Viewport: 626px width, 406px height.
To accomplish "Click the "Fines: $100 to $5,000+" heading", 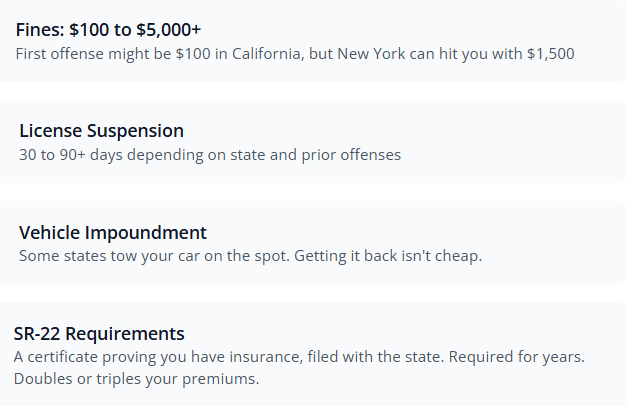I will [x=109, y=29].
